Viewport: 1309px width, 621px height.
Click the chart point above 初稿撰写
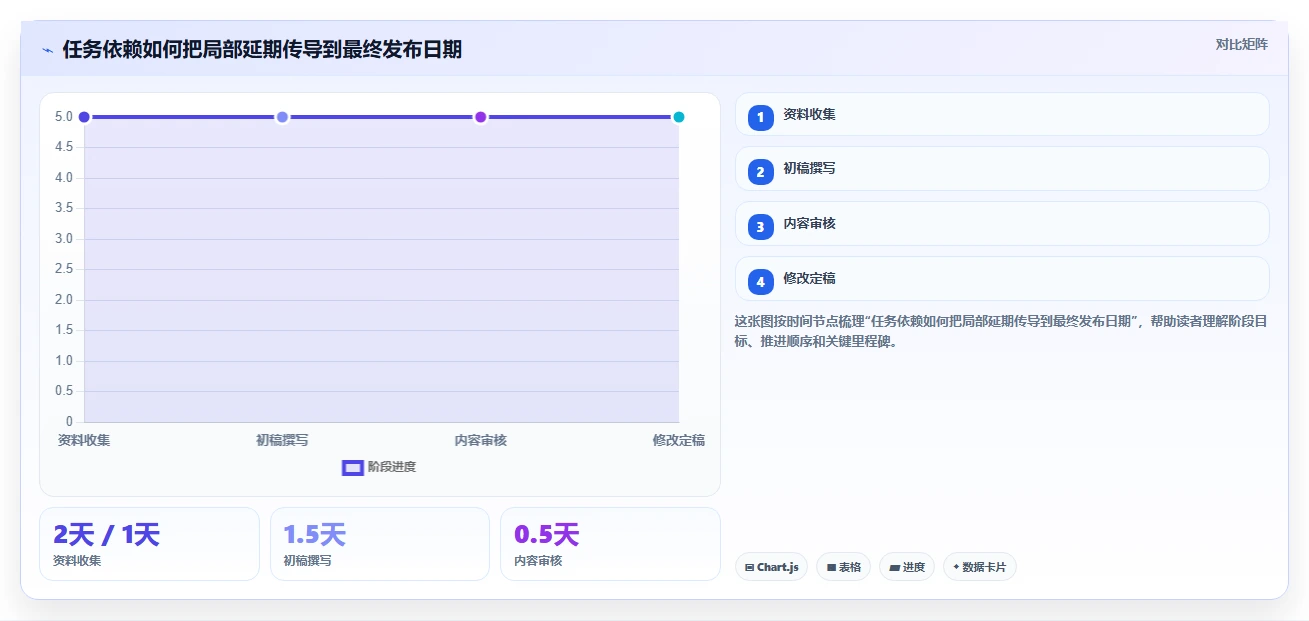pos(282,117)
